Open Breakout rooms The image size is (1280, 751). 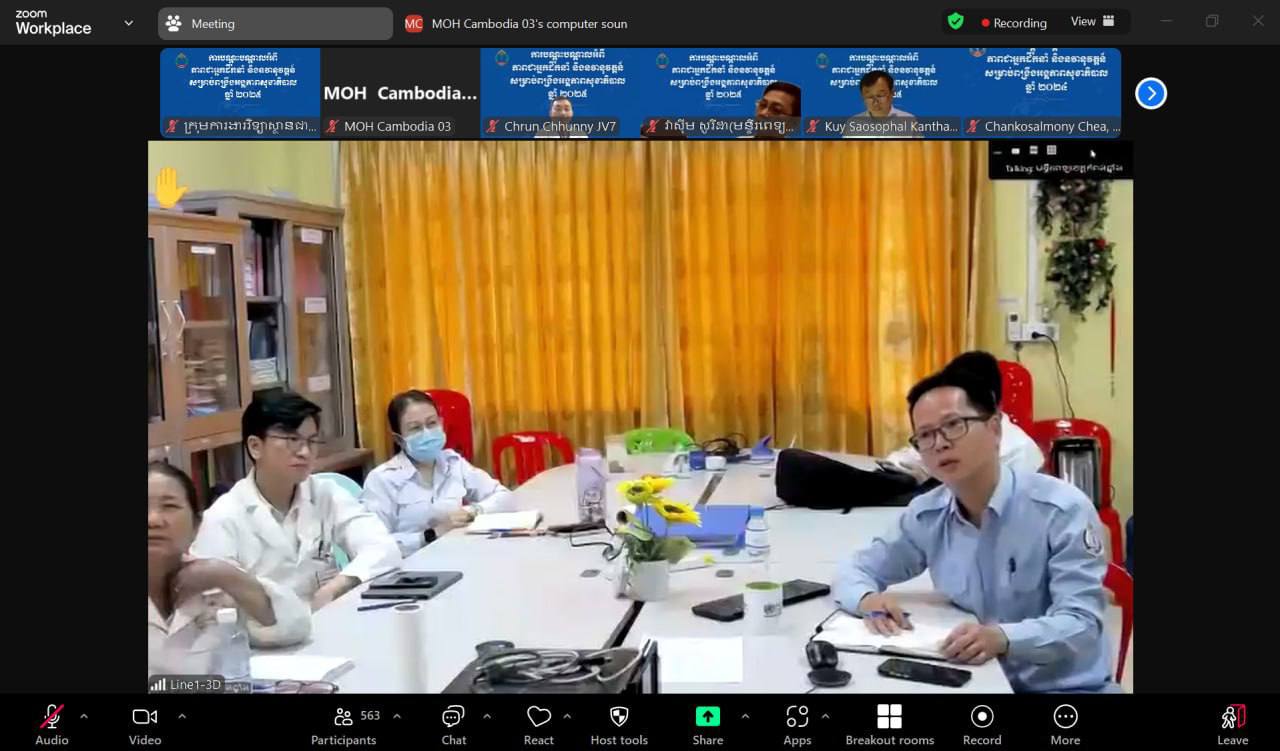[890, 724]
